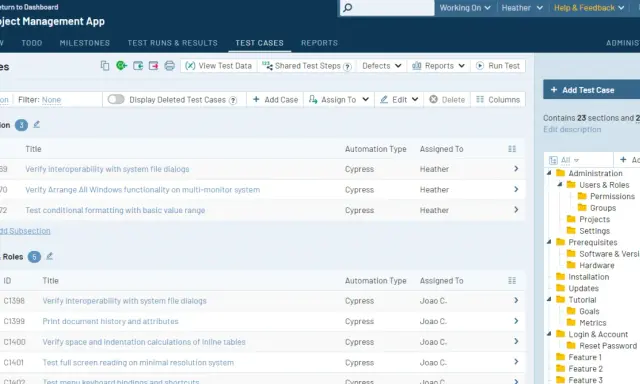Click pencil edit icon next to badge 3

point(37,124)
